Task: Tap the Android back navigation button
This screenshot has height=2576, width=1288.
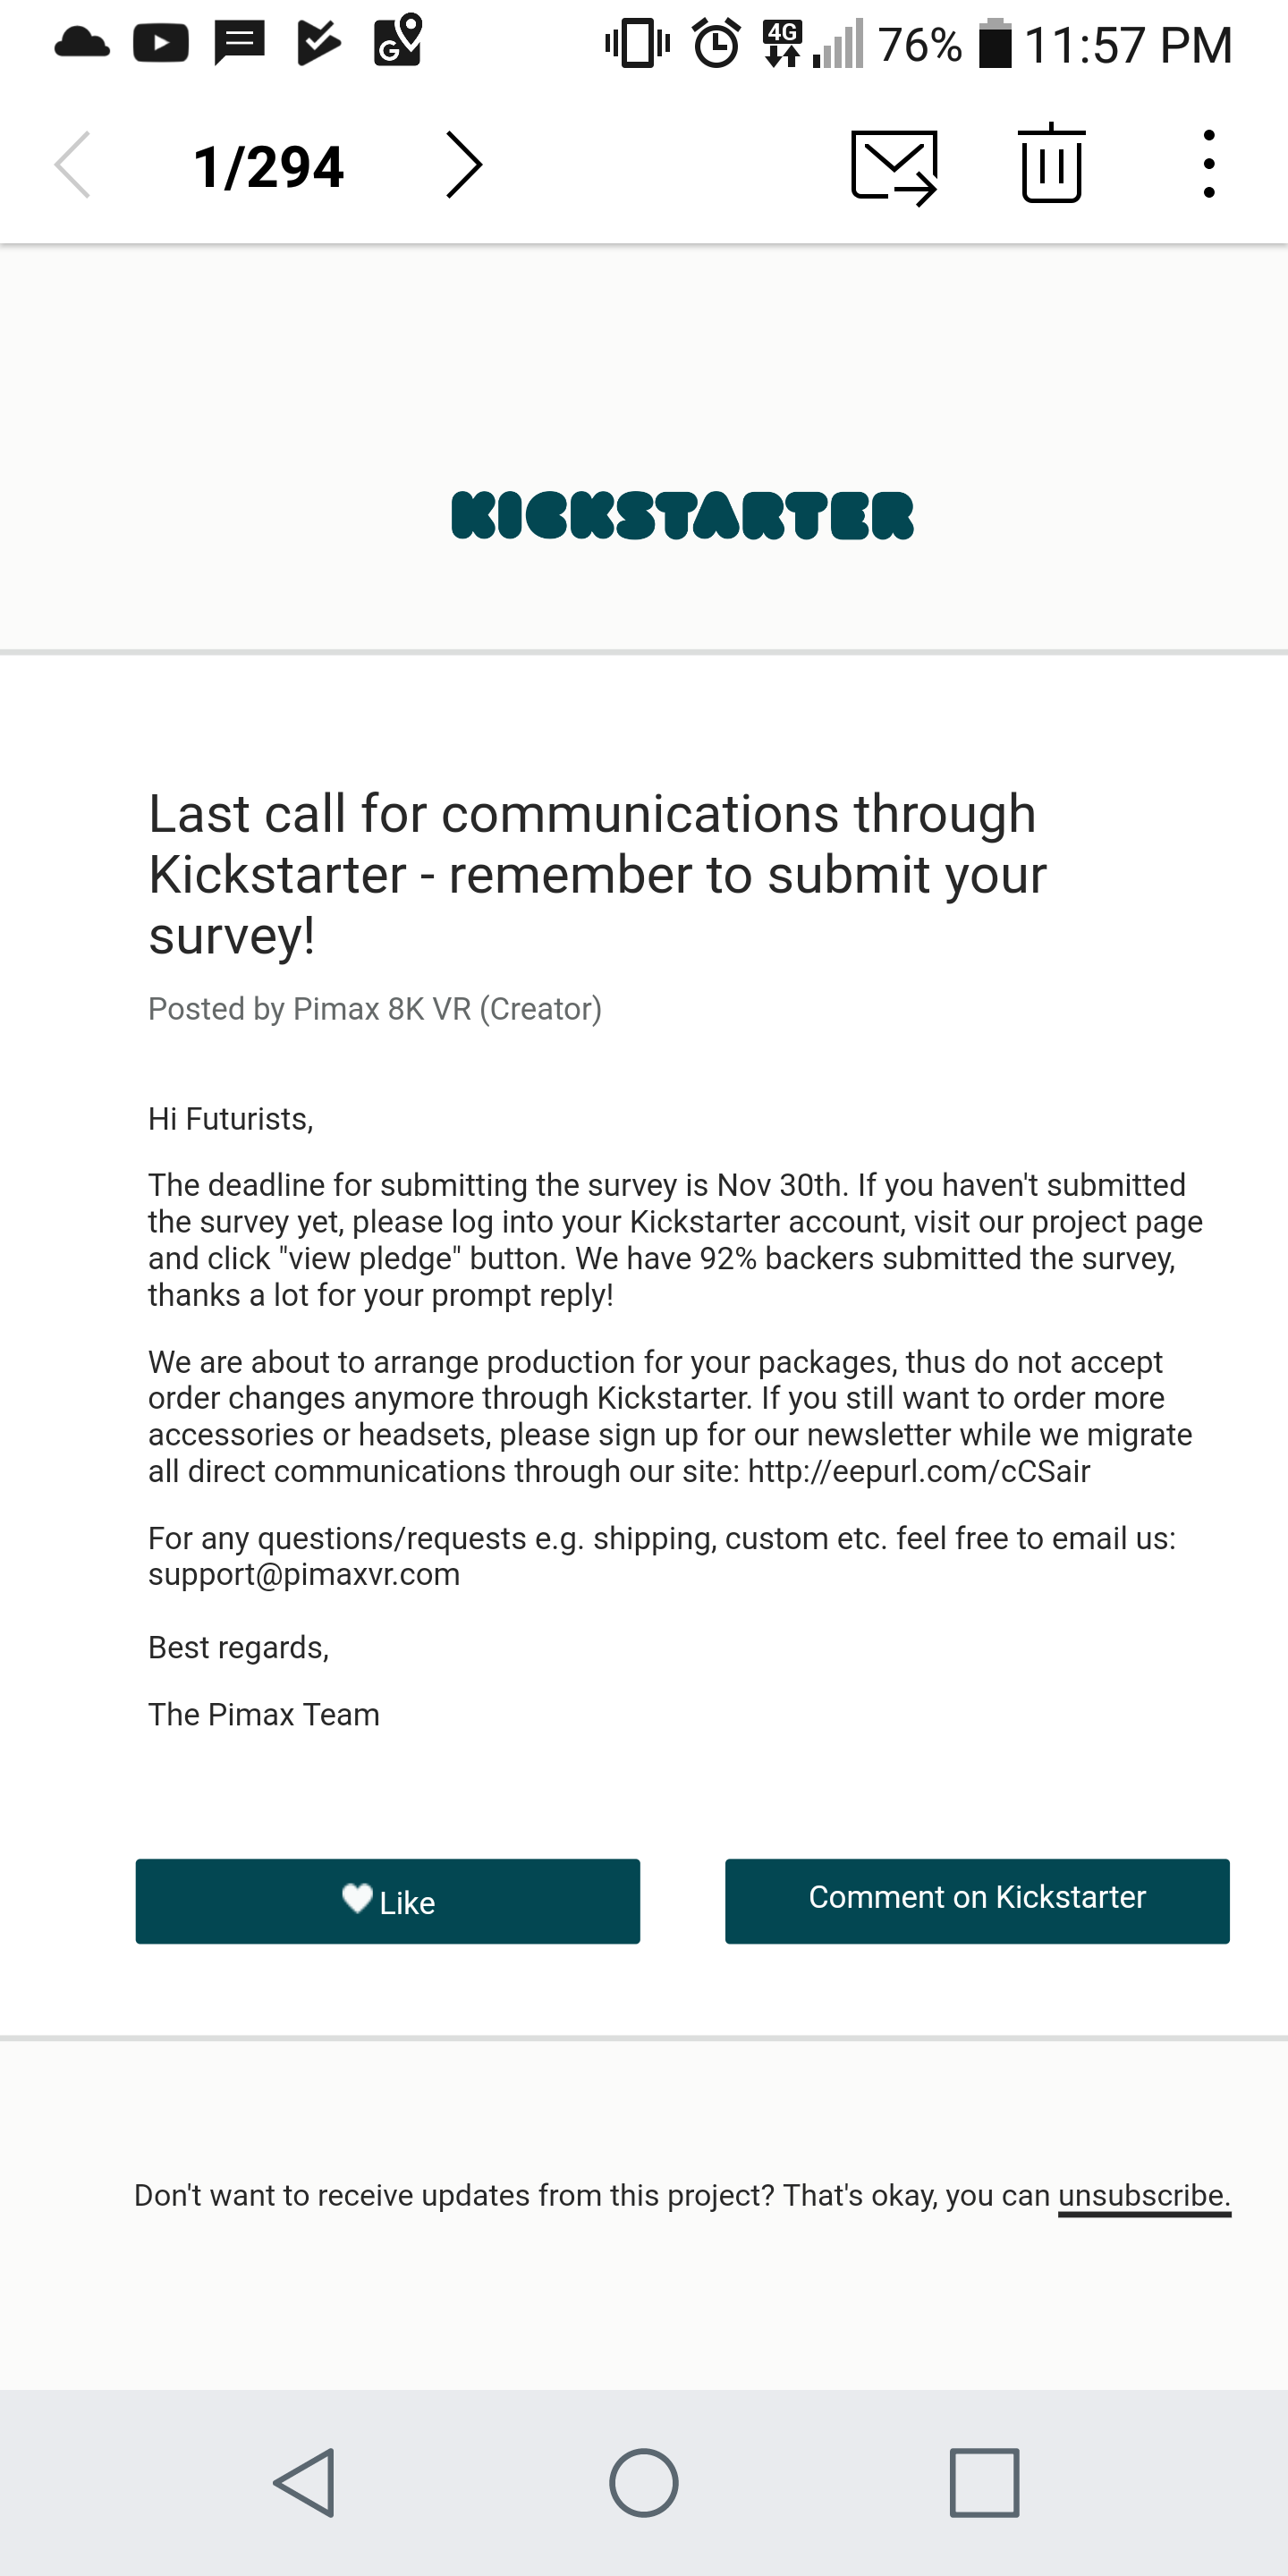Action: pos(304,2482)
